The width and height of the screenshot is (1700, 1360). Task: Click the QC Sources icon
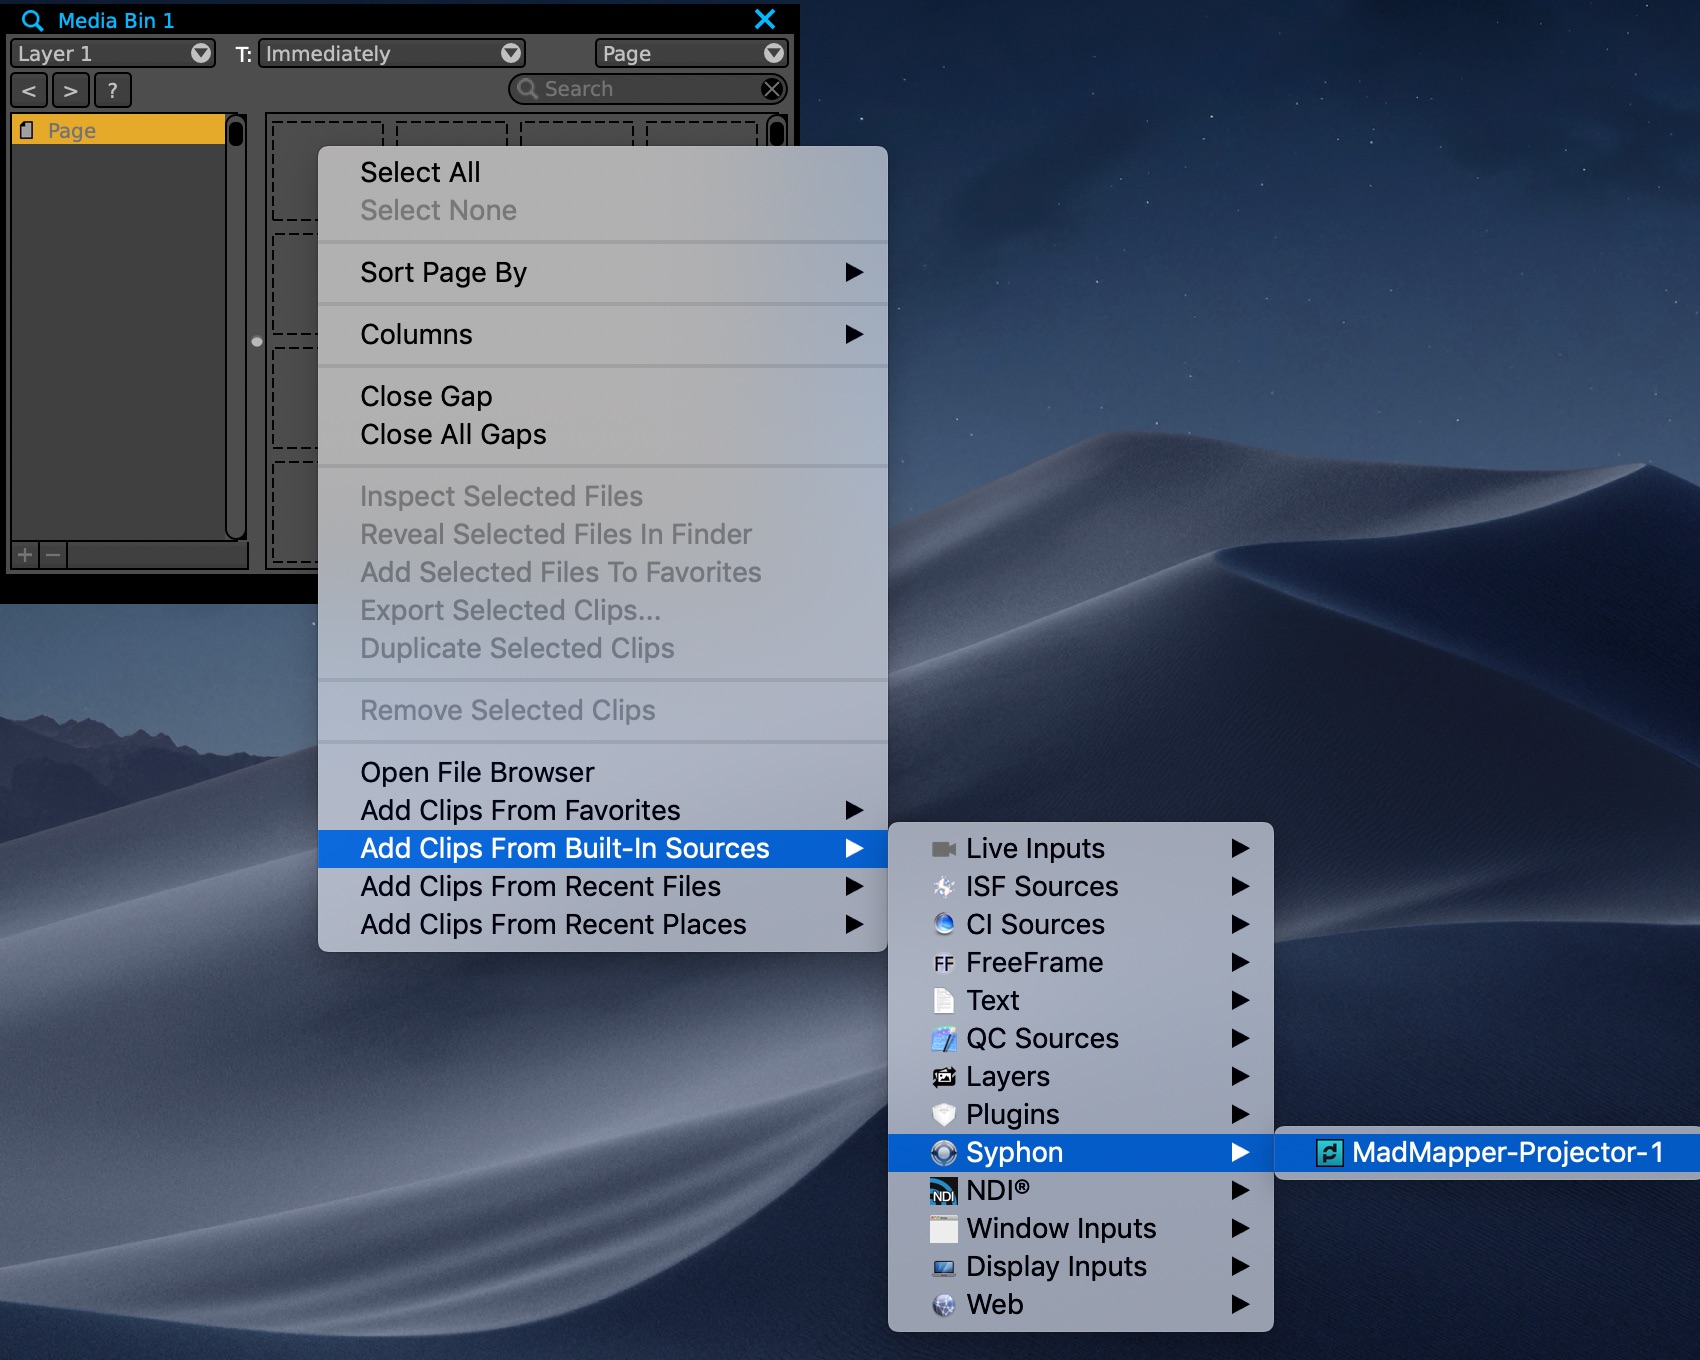pyautogui.click(x=943, y=1039)
